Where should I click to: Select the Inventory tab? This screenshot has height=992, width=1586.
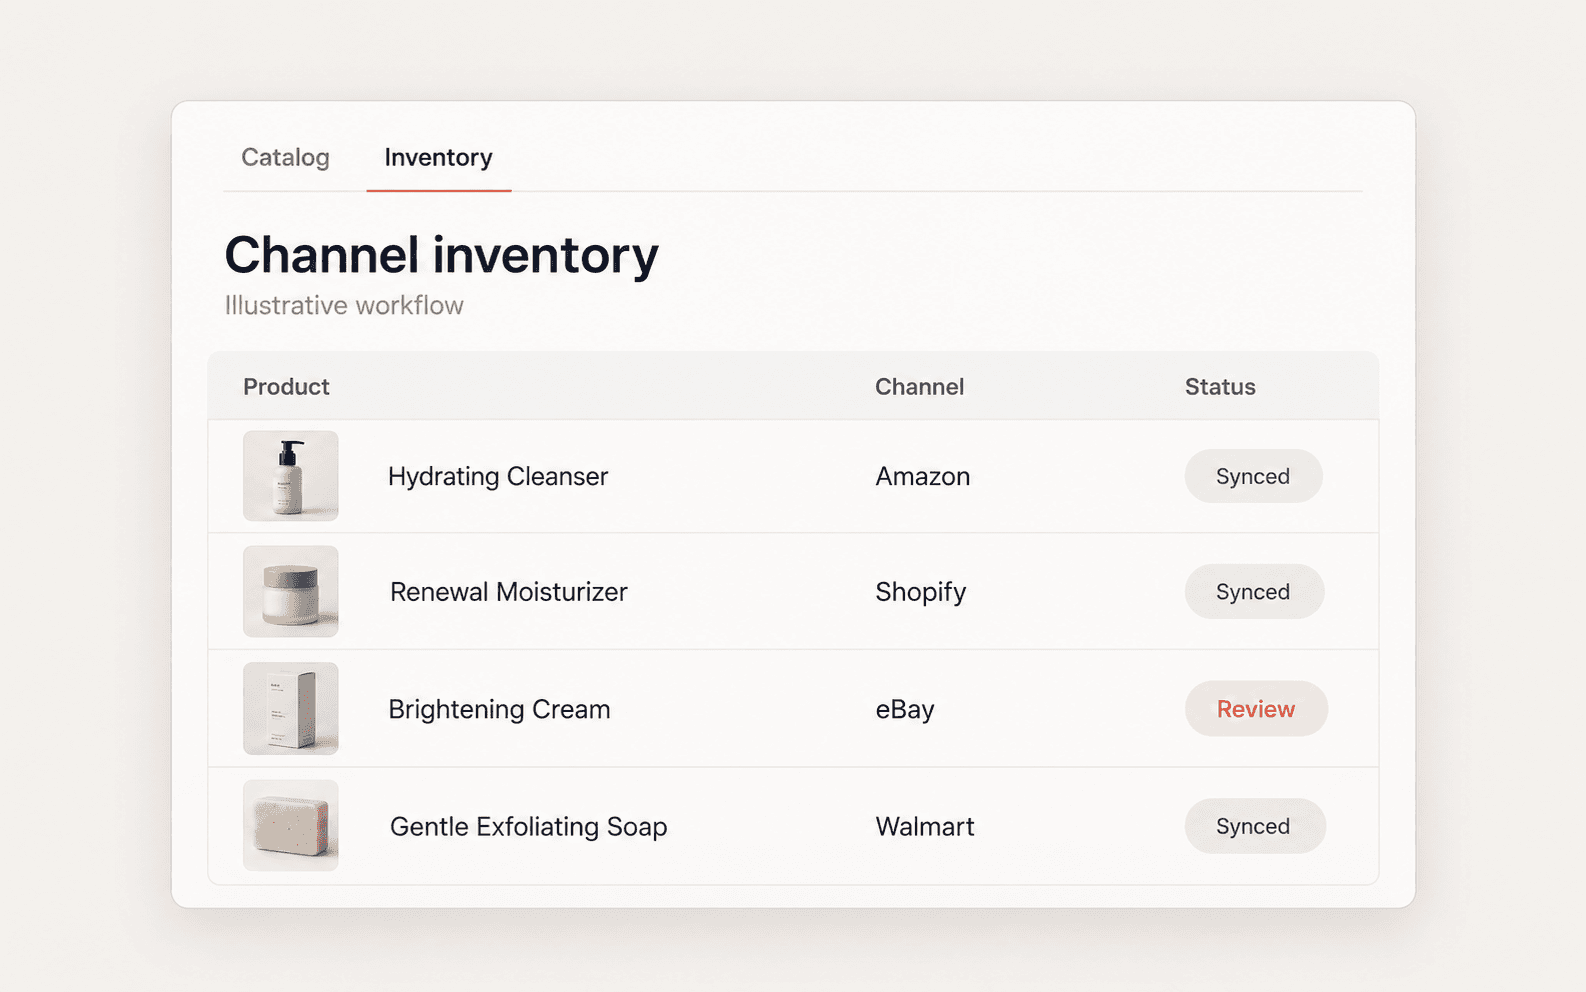(x=438, y=158)
